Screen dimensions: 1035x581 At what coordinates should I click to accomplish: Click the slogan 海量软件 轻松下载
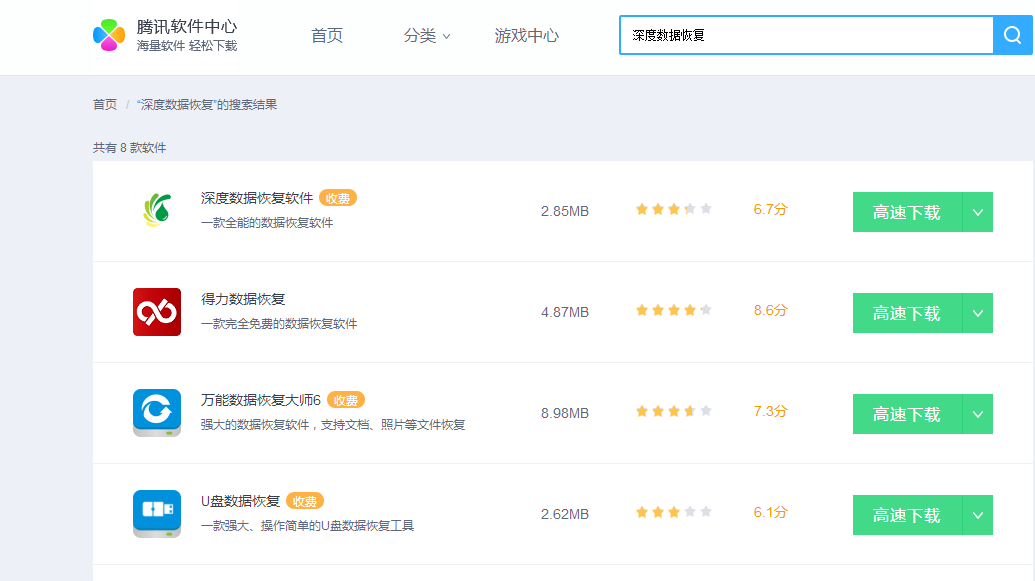[187, 46]
